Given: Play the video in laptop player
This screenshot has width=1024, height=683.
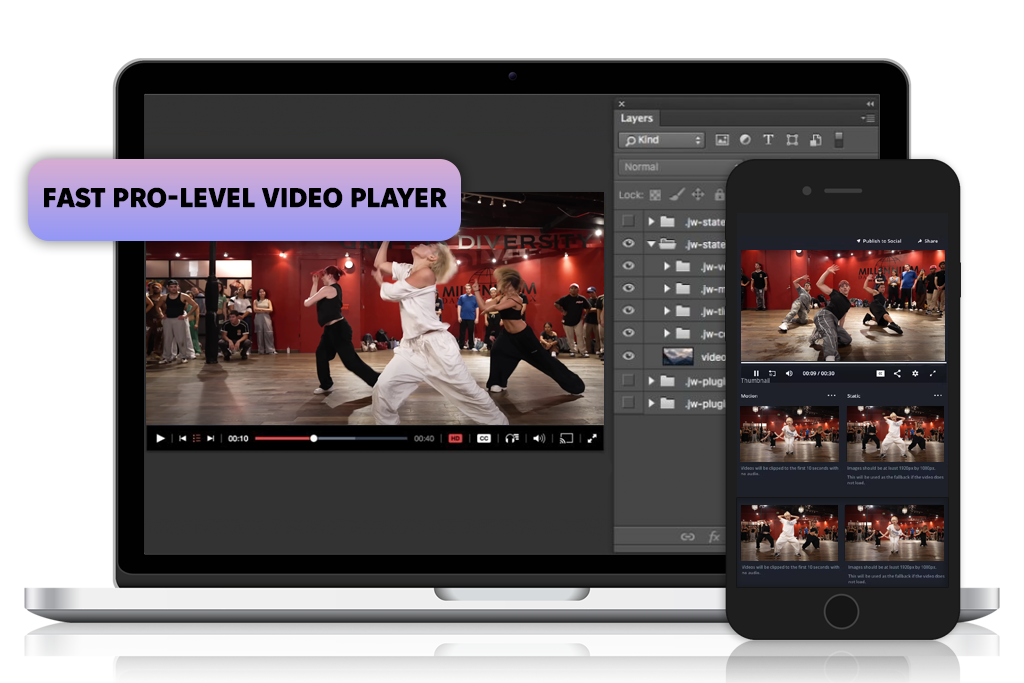Looking at the screenshot, I should coord(160,438).
